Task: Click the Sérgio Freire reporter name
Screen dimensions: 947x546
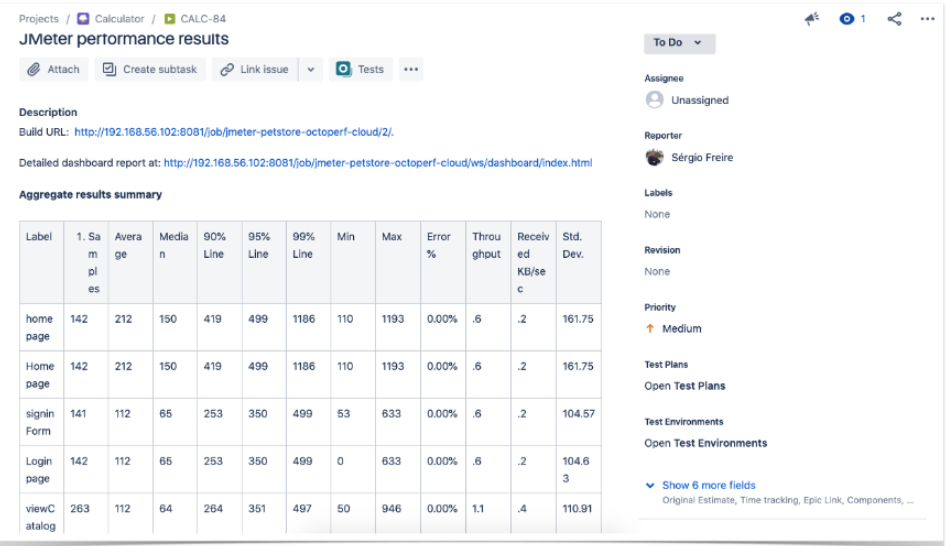Action: pos(702,157)
